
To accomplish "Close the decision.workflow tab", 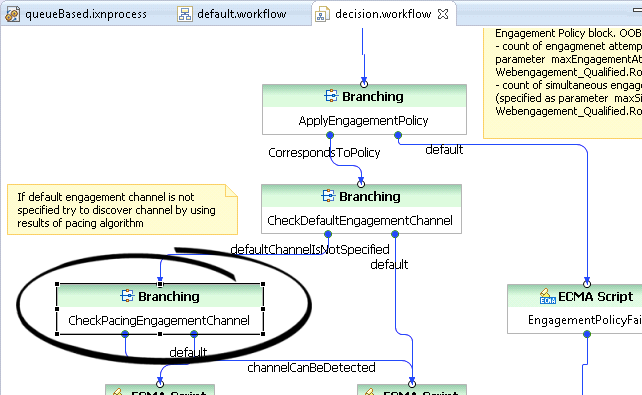I will click(x=443, y=14).
